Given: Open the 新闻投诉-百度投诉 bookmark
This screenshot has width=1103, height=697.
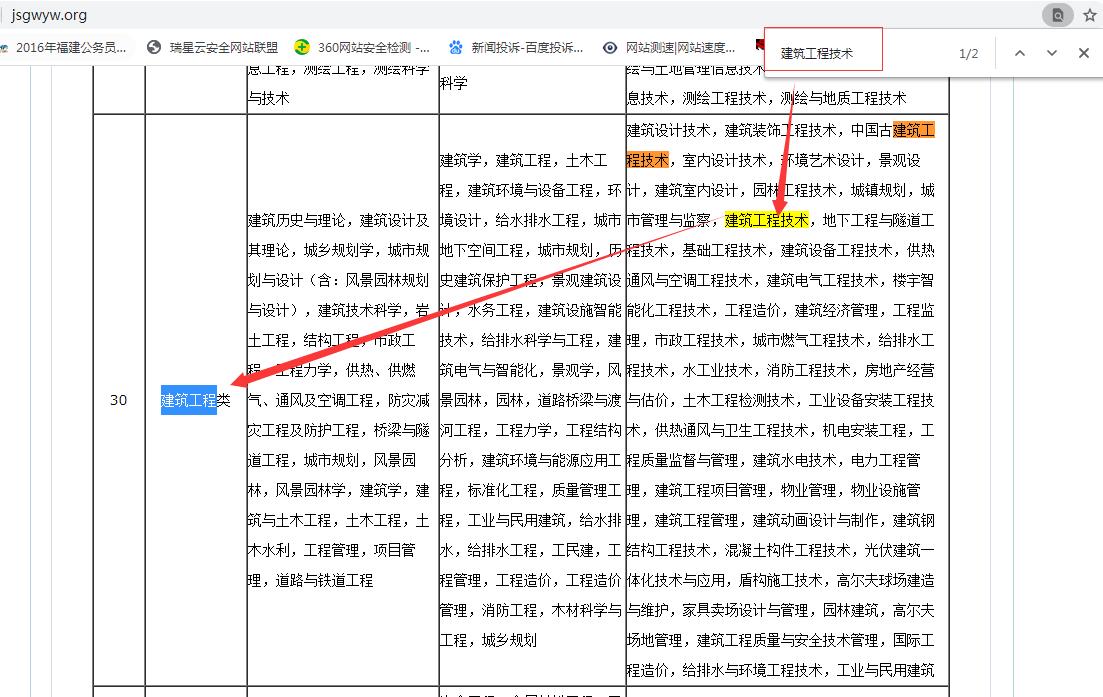Looking at the screenshot, I should [x=516, y=48].
